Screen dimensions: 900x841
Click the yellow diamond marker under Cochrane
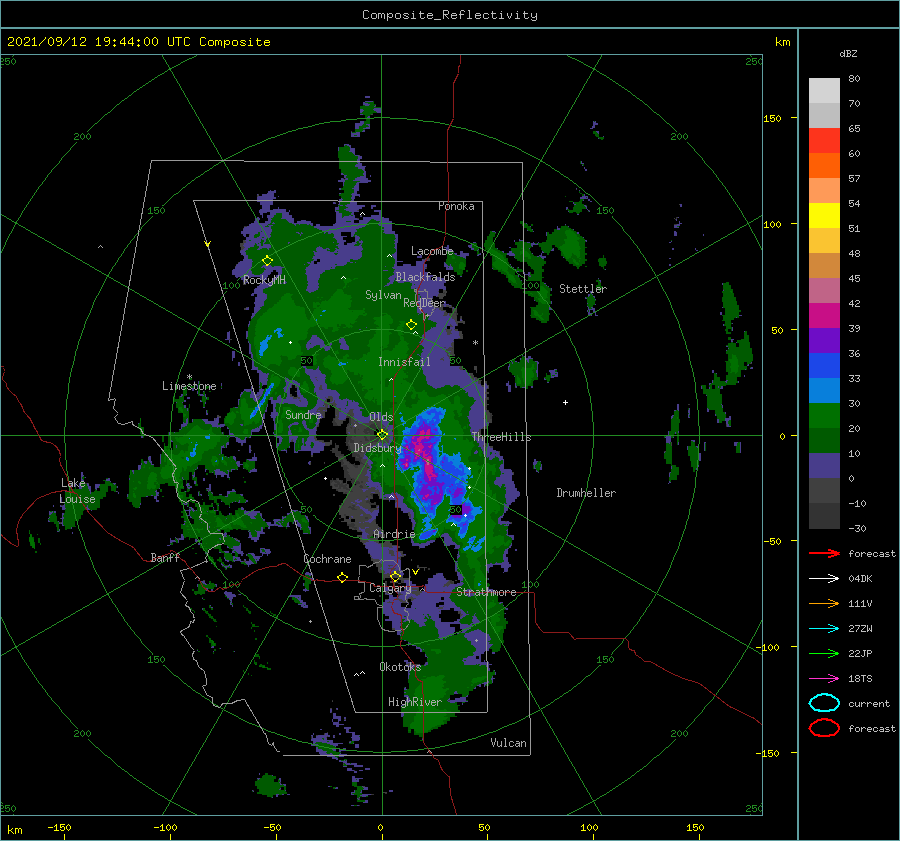tap(342, 577)
